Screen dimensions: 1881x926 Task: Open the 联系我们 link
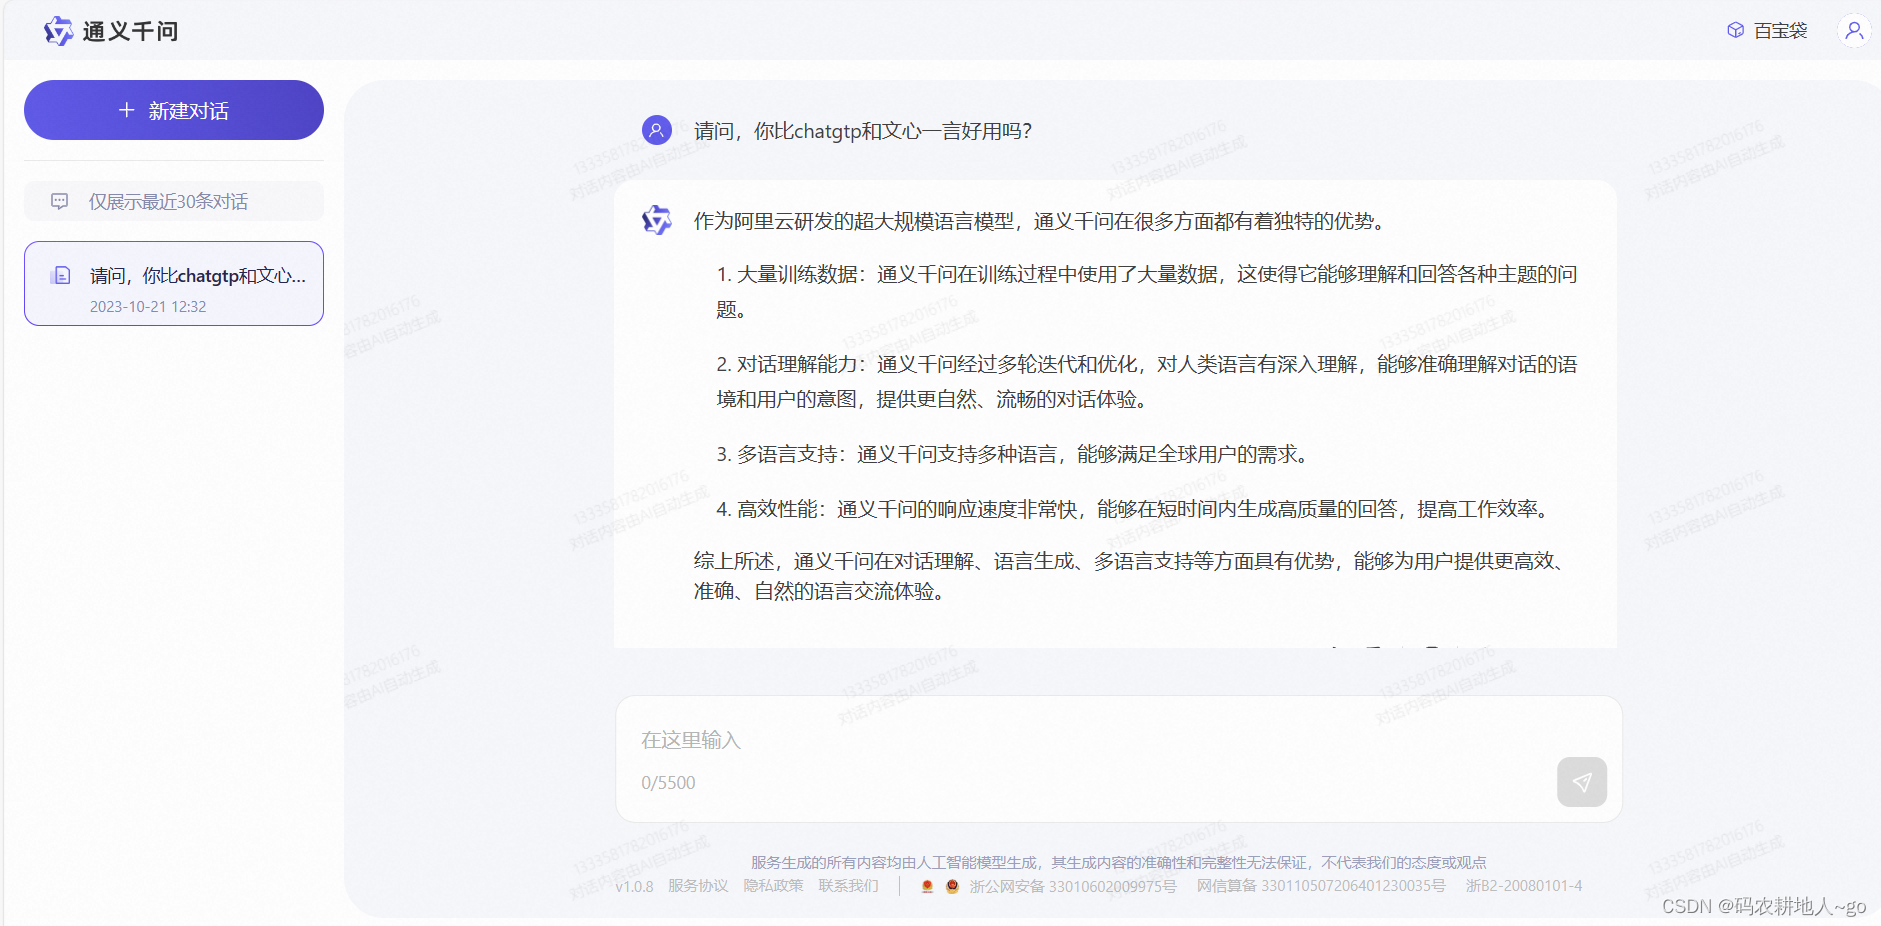coord(848,886)
